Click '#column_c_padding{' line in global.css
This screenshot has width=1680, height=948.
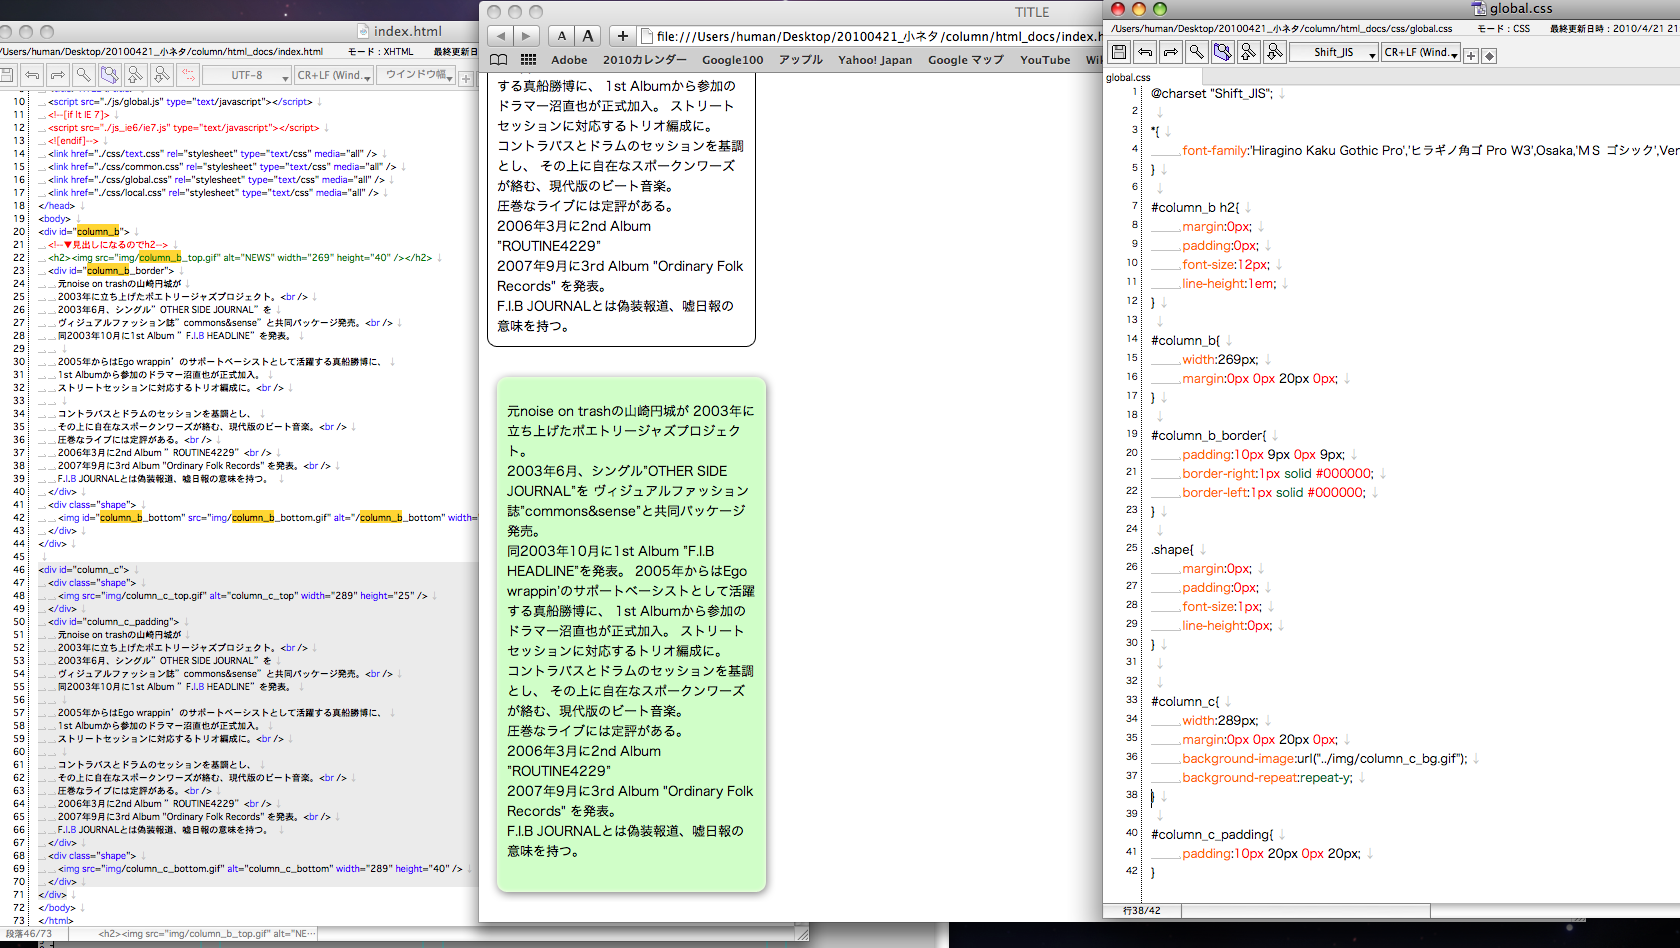pos(1212,834)
